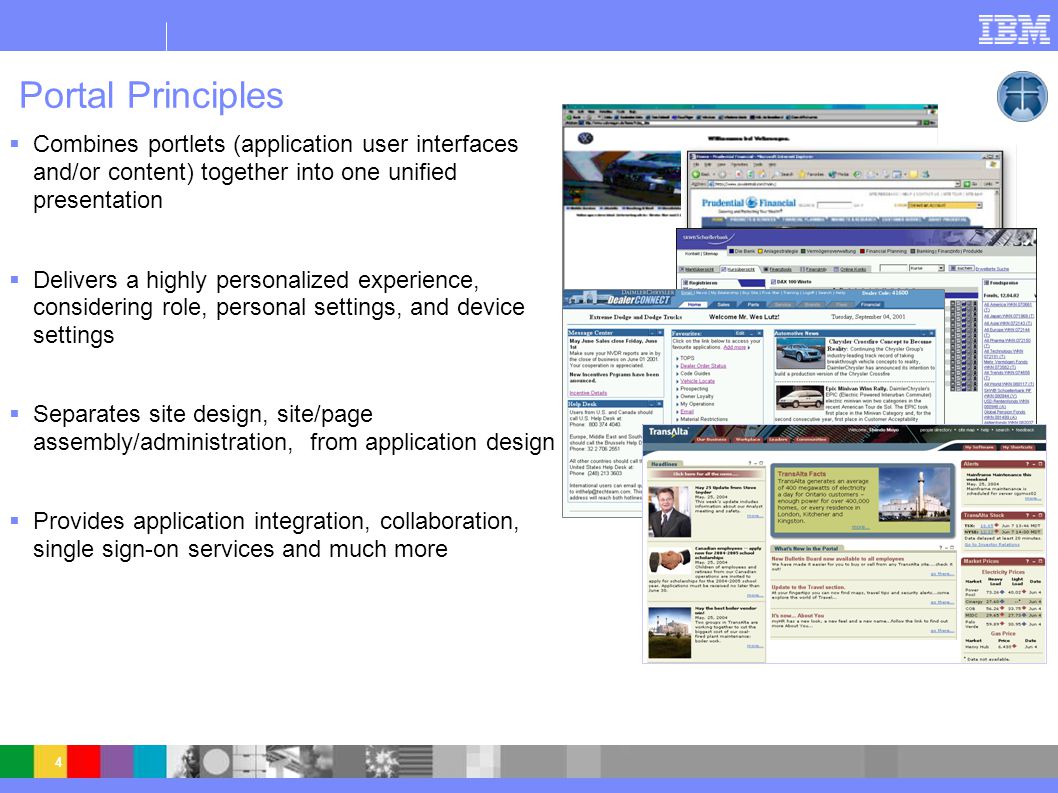Open the Email link in Favourites list

click(x=687, y=412)
